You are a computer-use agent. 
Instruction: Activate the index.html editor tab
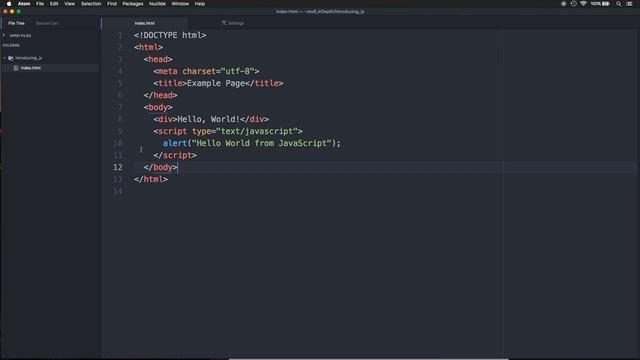click(144, 23)
